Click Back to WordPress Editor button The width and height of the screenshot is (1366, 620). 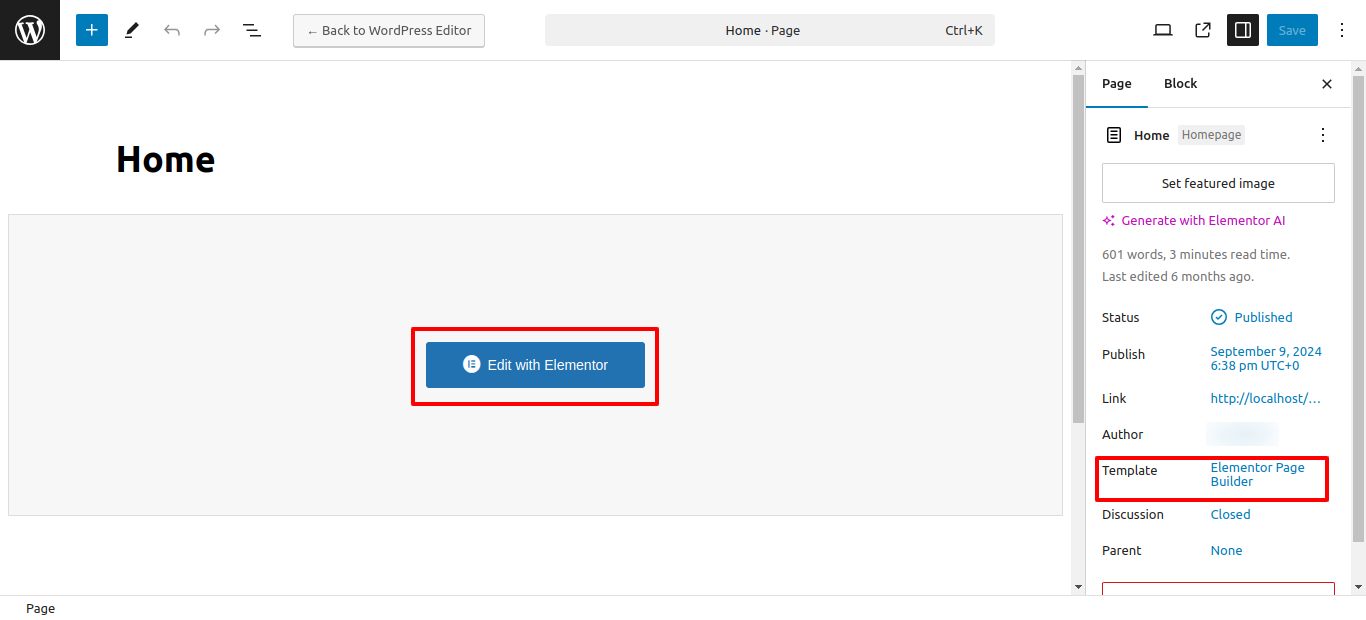tap(389, 30)
